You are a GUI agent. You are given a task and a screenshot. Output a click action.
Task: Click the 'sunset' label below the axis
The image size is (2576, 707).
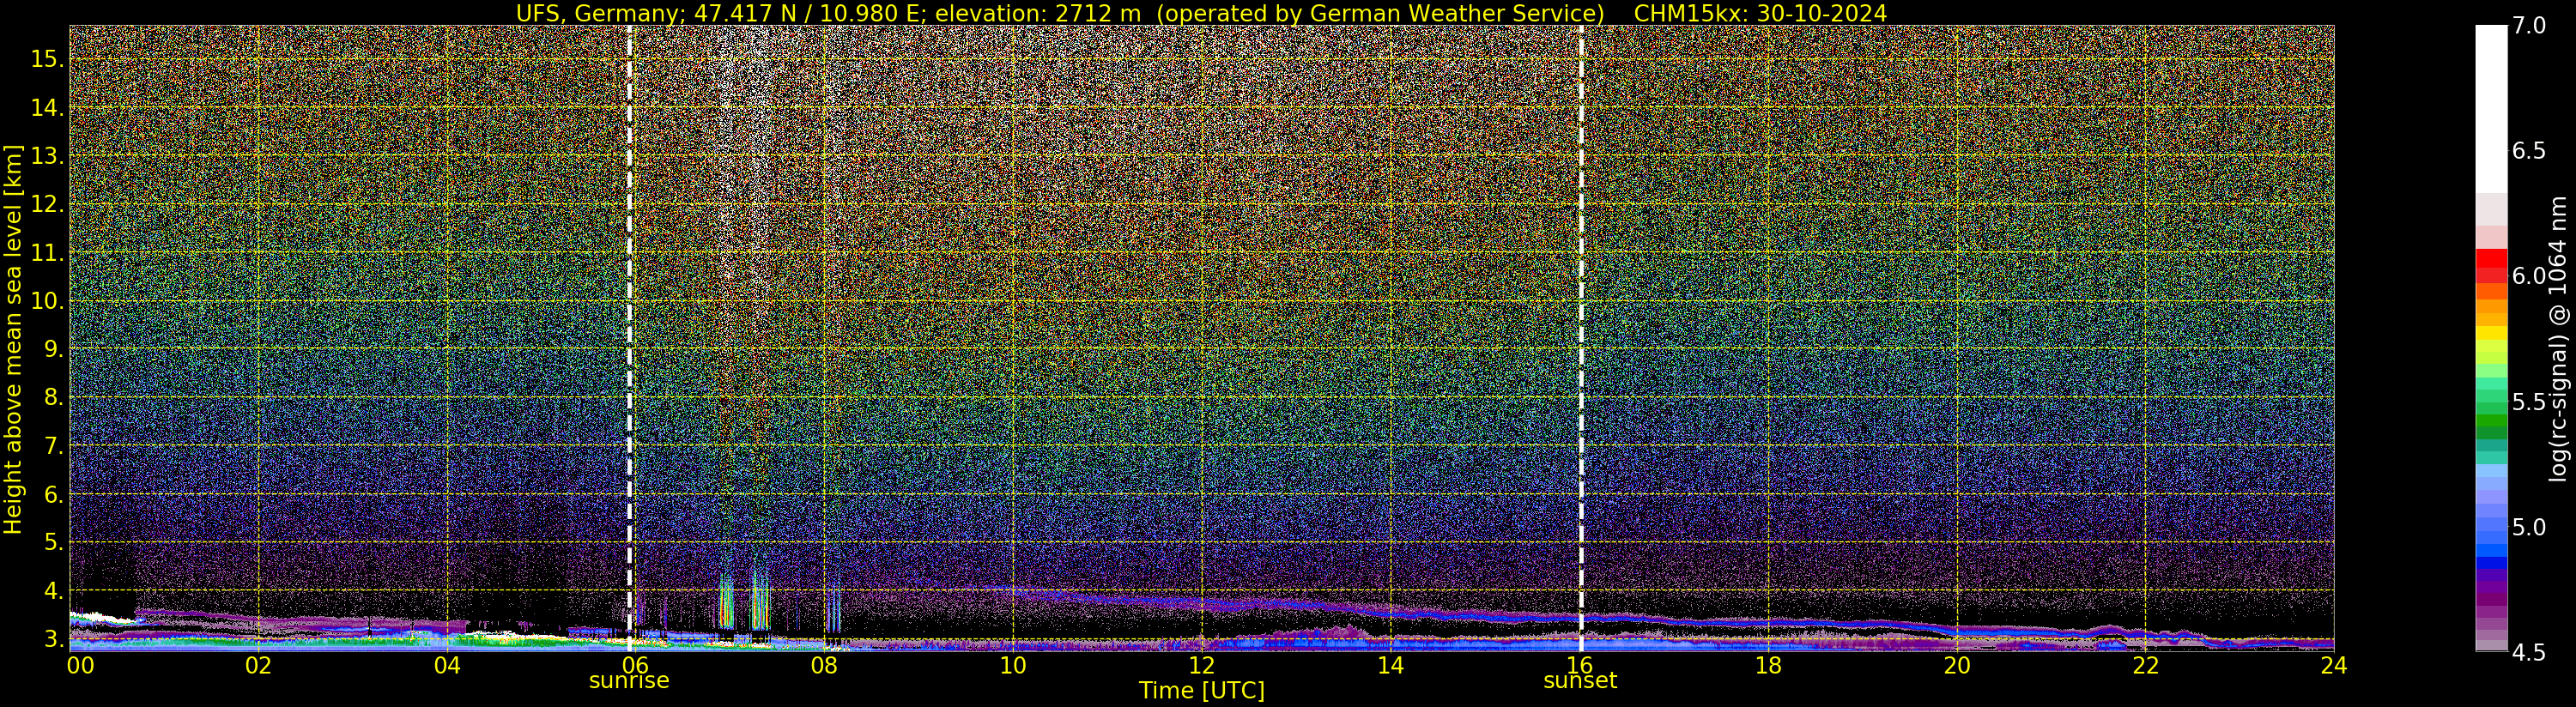click(x=1580, y=681)
